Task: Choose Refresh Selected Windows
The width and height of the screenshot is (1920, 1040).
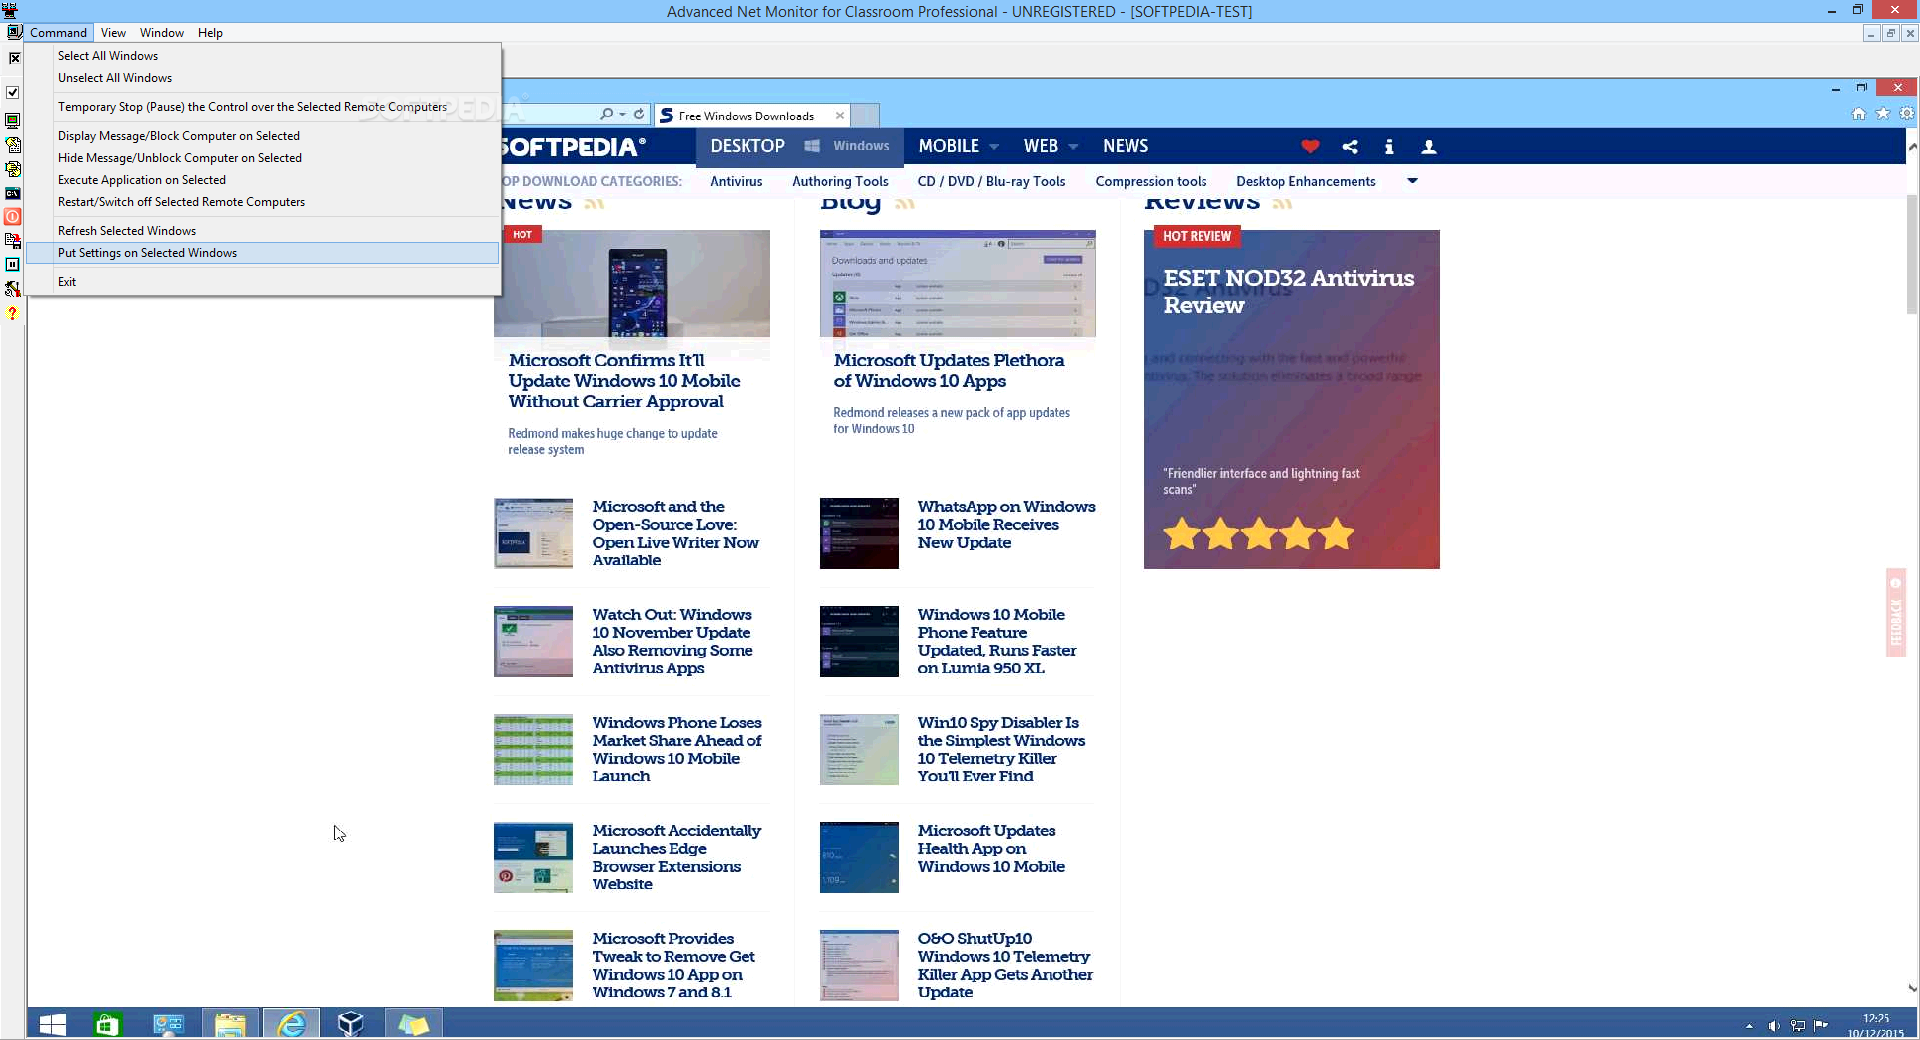Action: pyautogui.click(x=263, y=231)
